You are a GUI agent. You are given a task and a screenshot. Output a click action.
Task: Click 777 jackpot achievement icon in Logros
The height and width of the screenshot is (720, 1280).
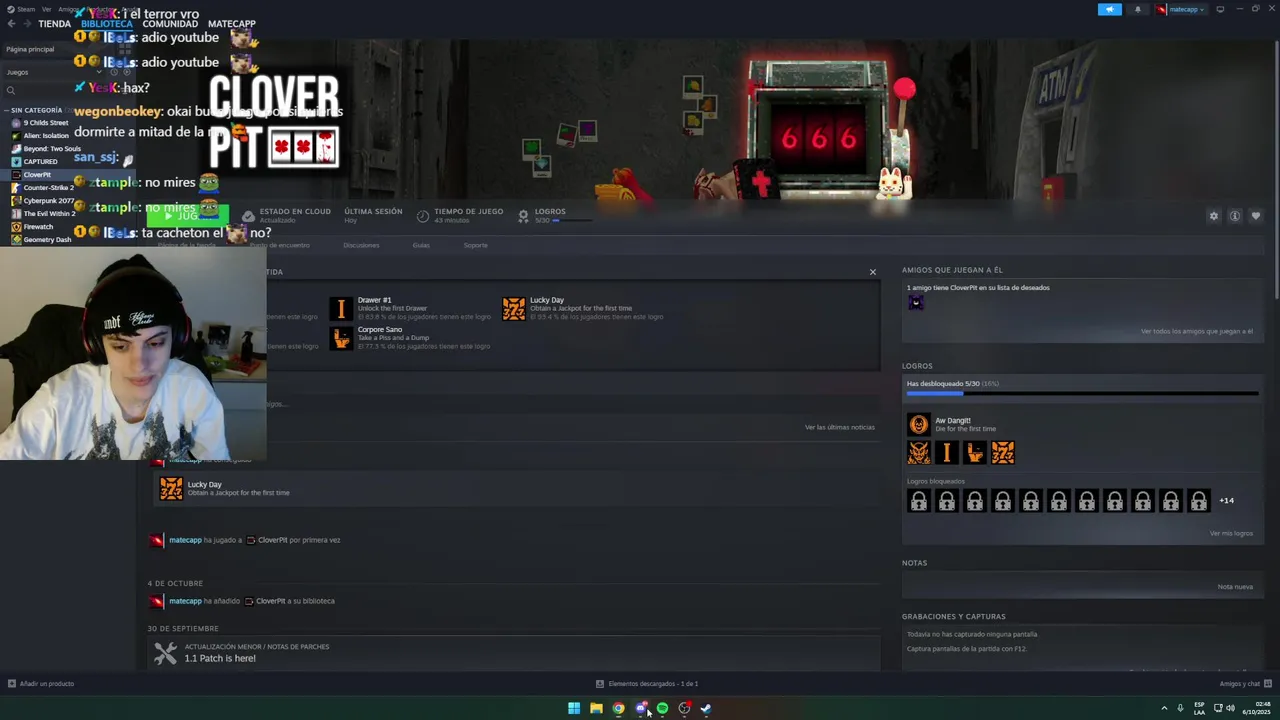(x=1003, y=453)
